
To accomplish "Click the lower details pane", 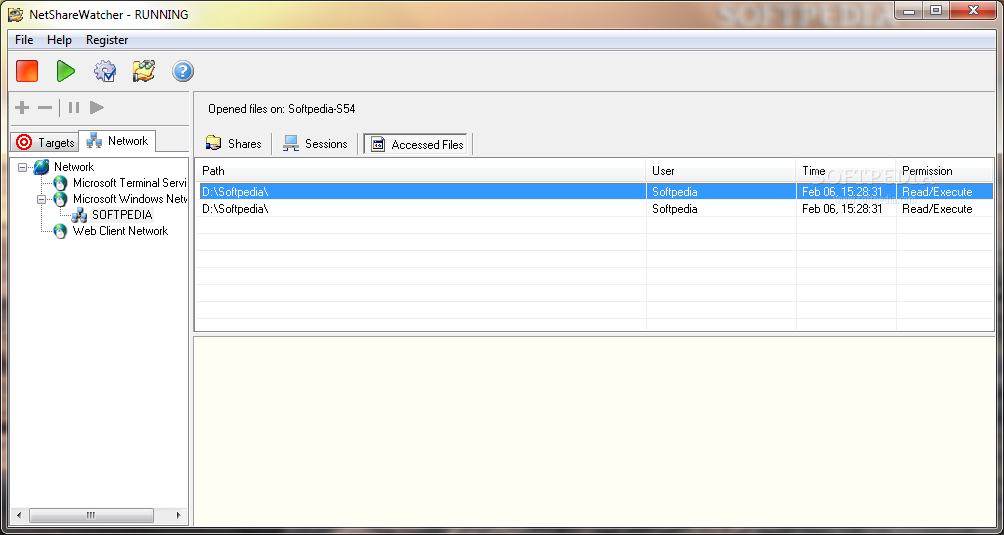I will click(x=594, y=431).
